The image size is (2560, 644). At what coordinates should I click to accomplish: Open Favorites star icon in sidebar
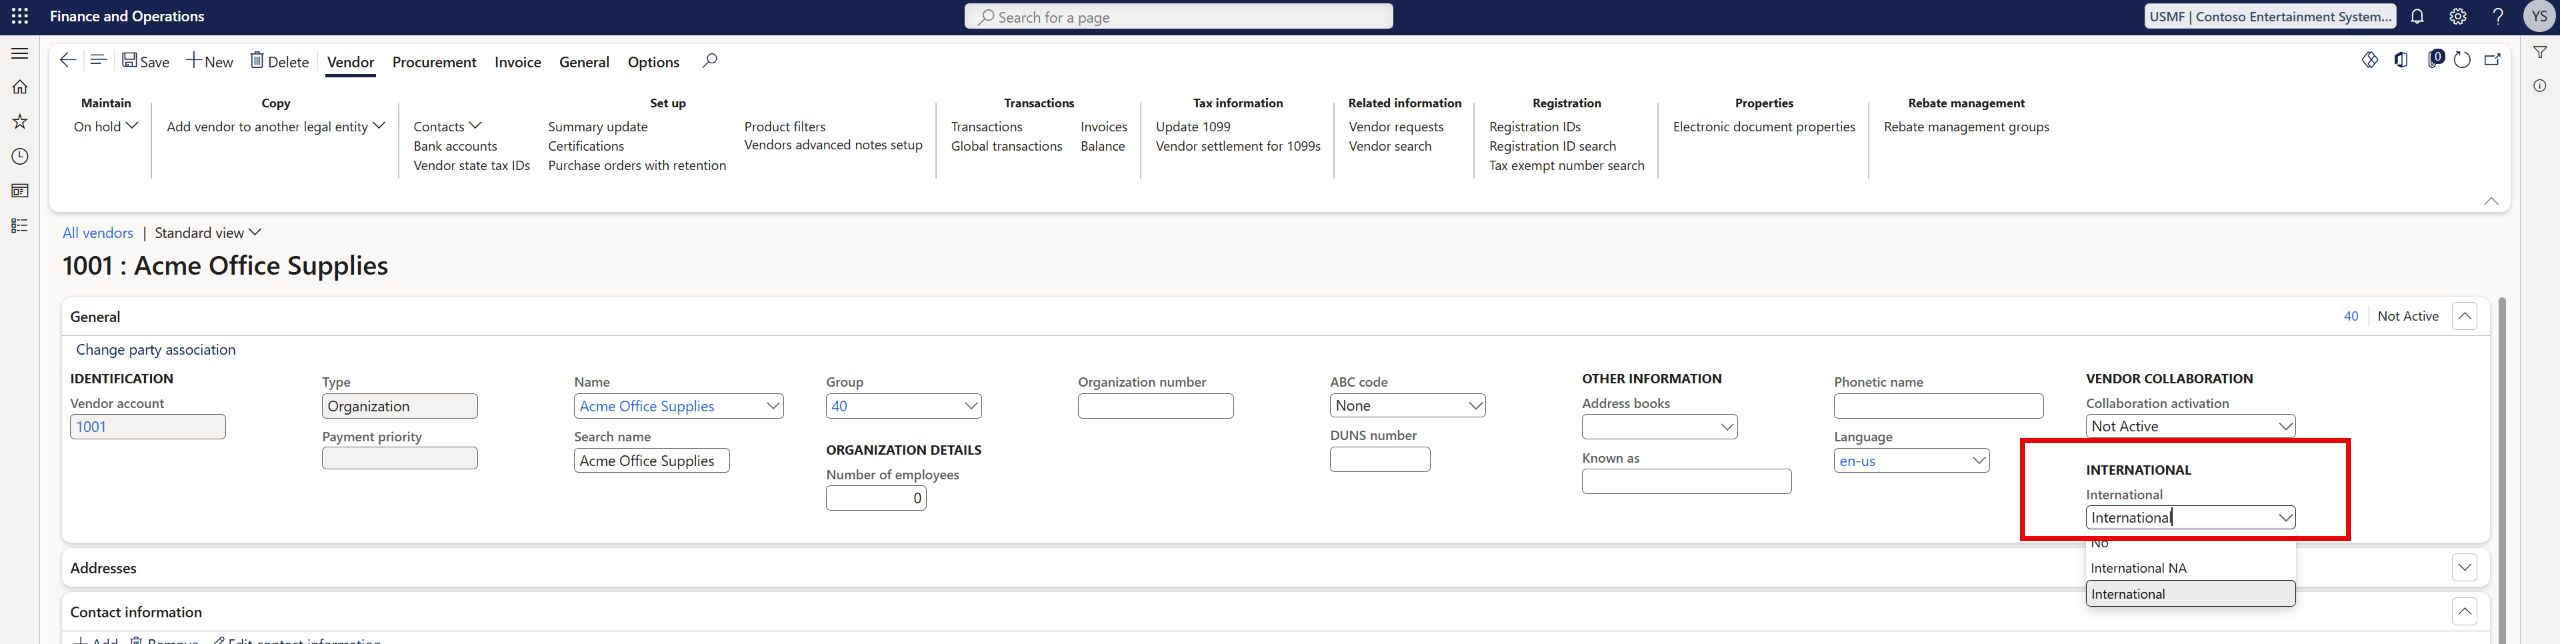coord(20,121)
